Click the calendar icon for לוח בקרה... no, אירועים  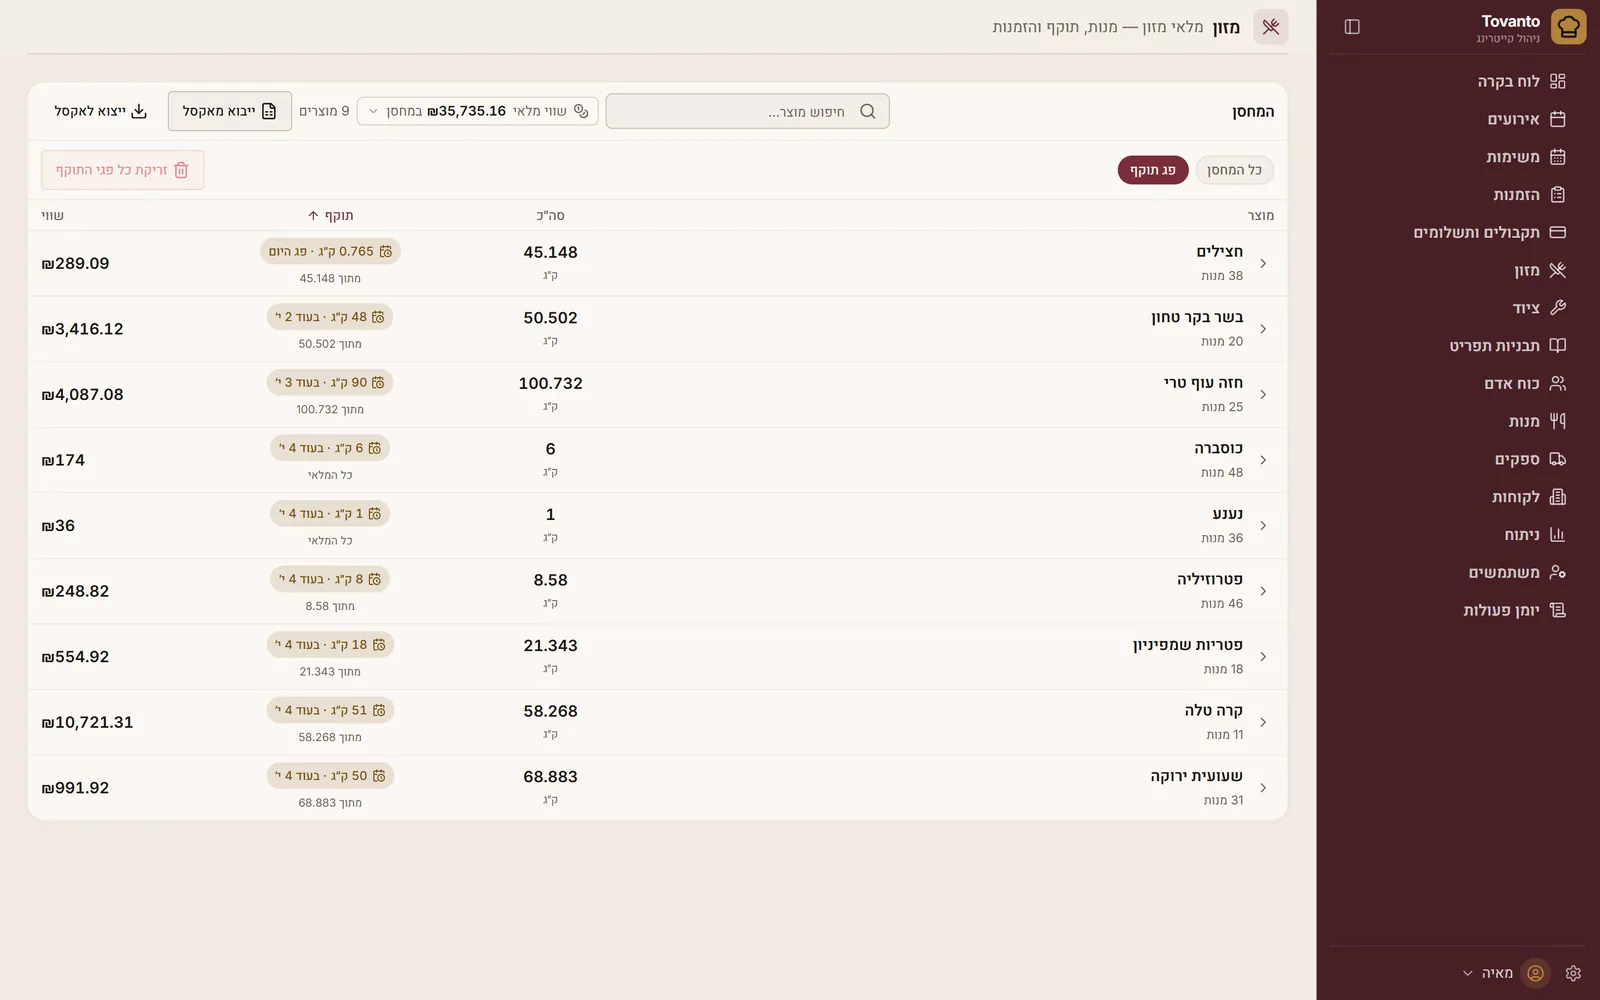click(x=1557, y=119)
